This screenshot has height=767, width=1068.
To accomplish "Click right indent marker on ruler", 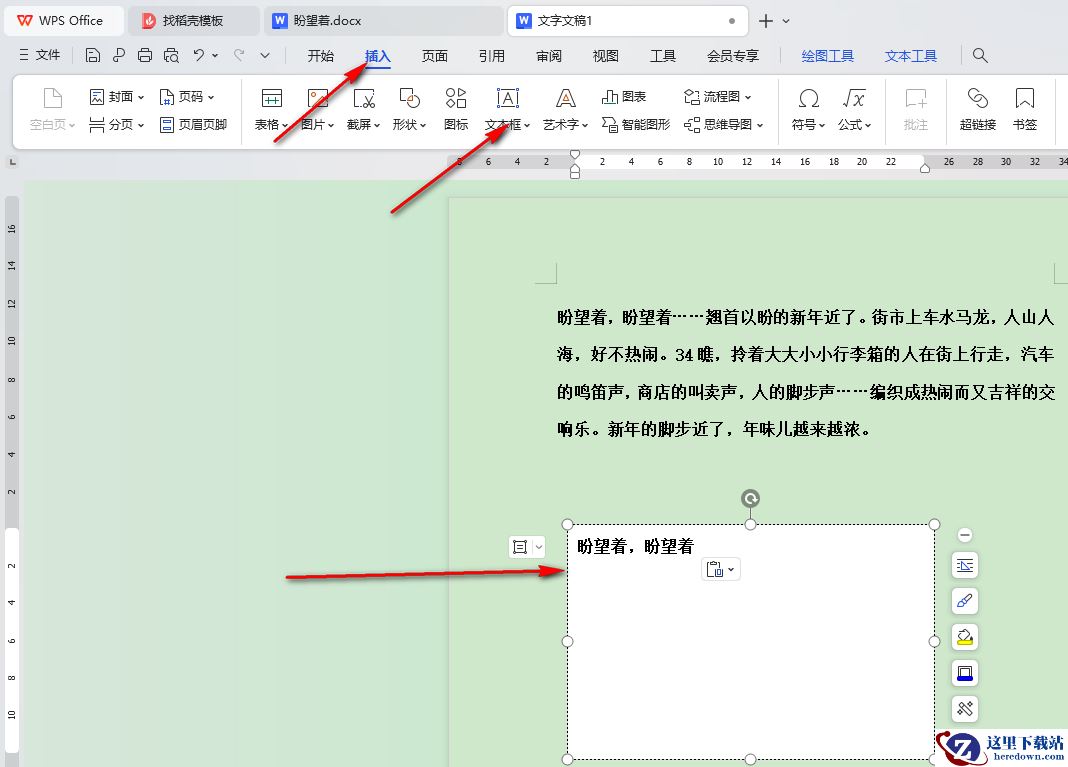I will [924, 168].
